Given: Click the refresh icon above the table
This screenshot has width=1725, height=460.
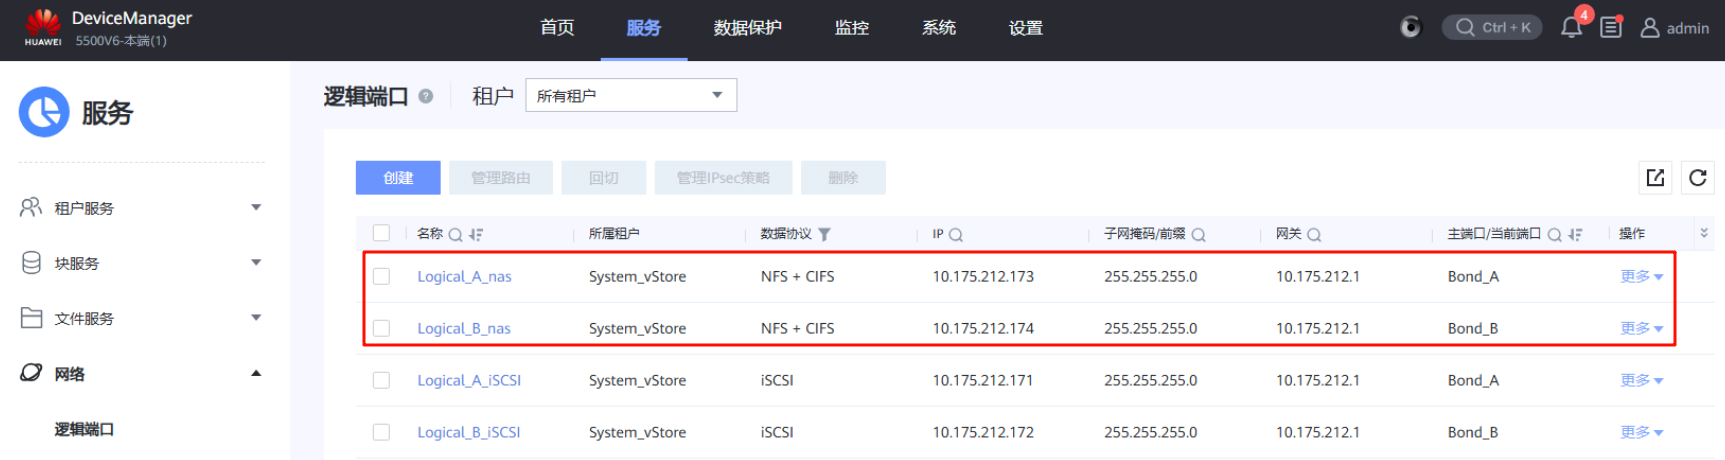Looking at the screenshot, I should pyautogui.click(x=1697, y=177).
